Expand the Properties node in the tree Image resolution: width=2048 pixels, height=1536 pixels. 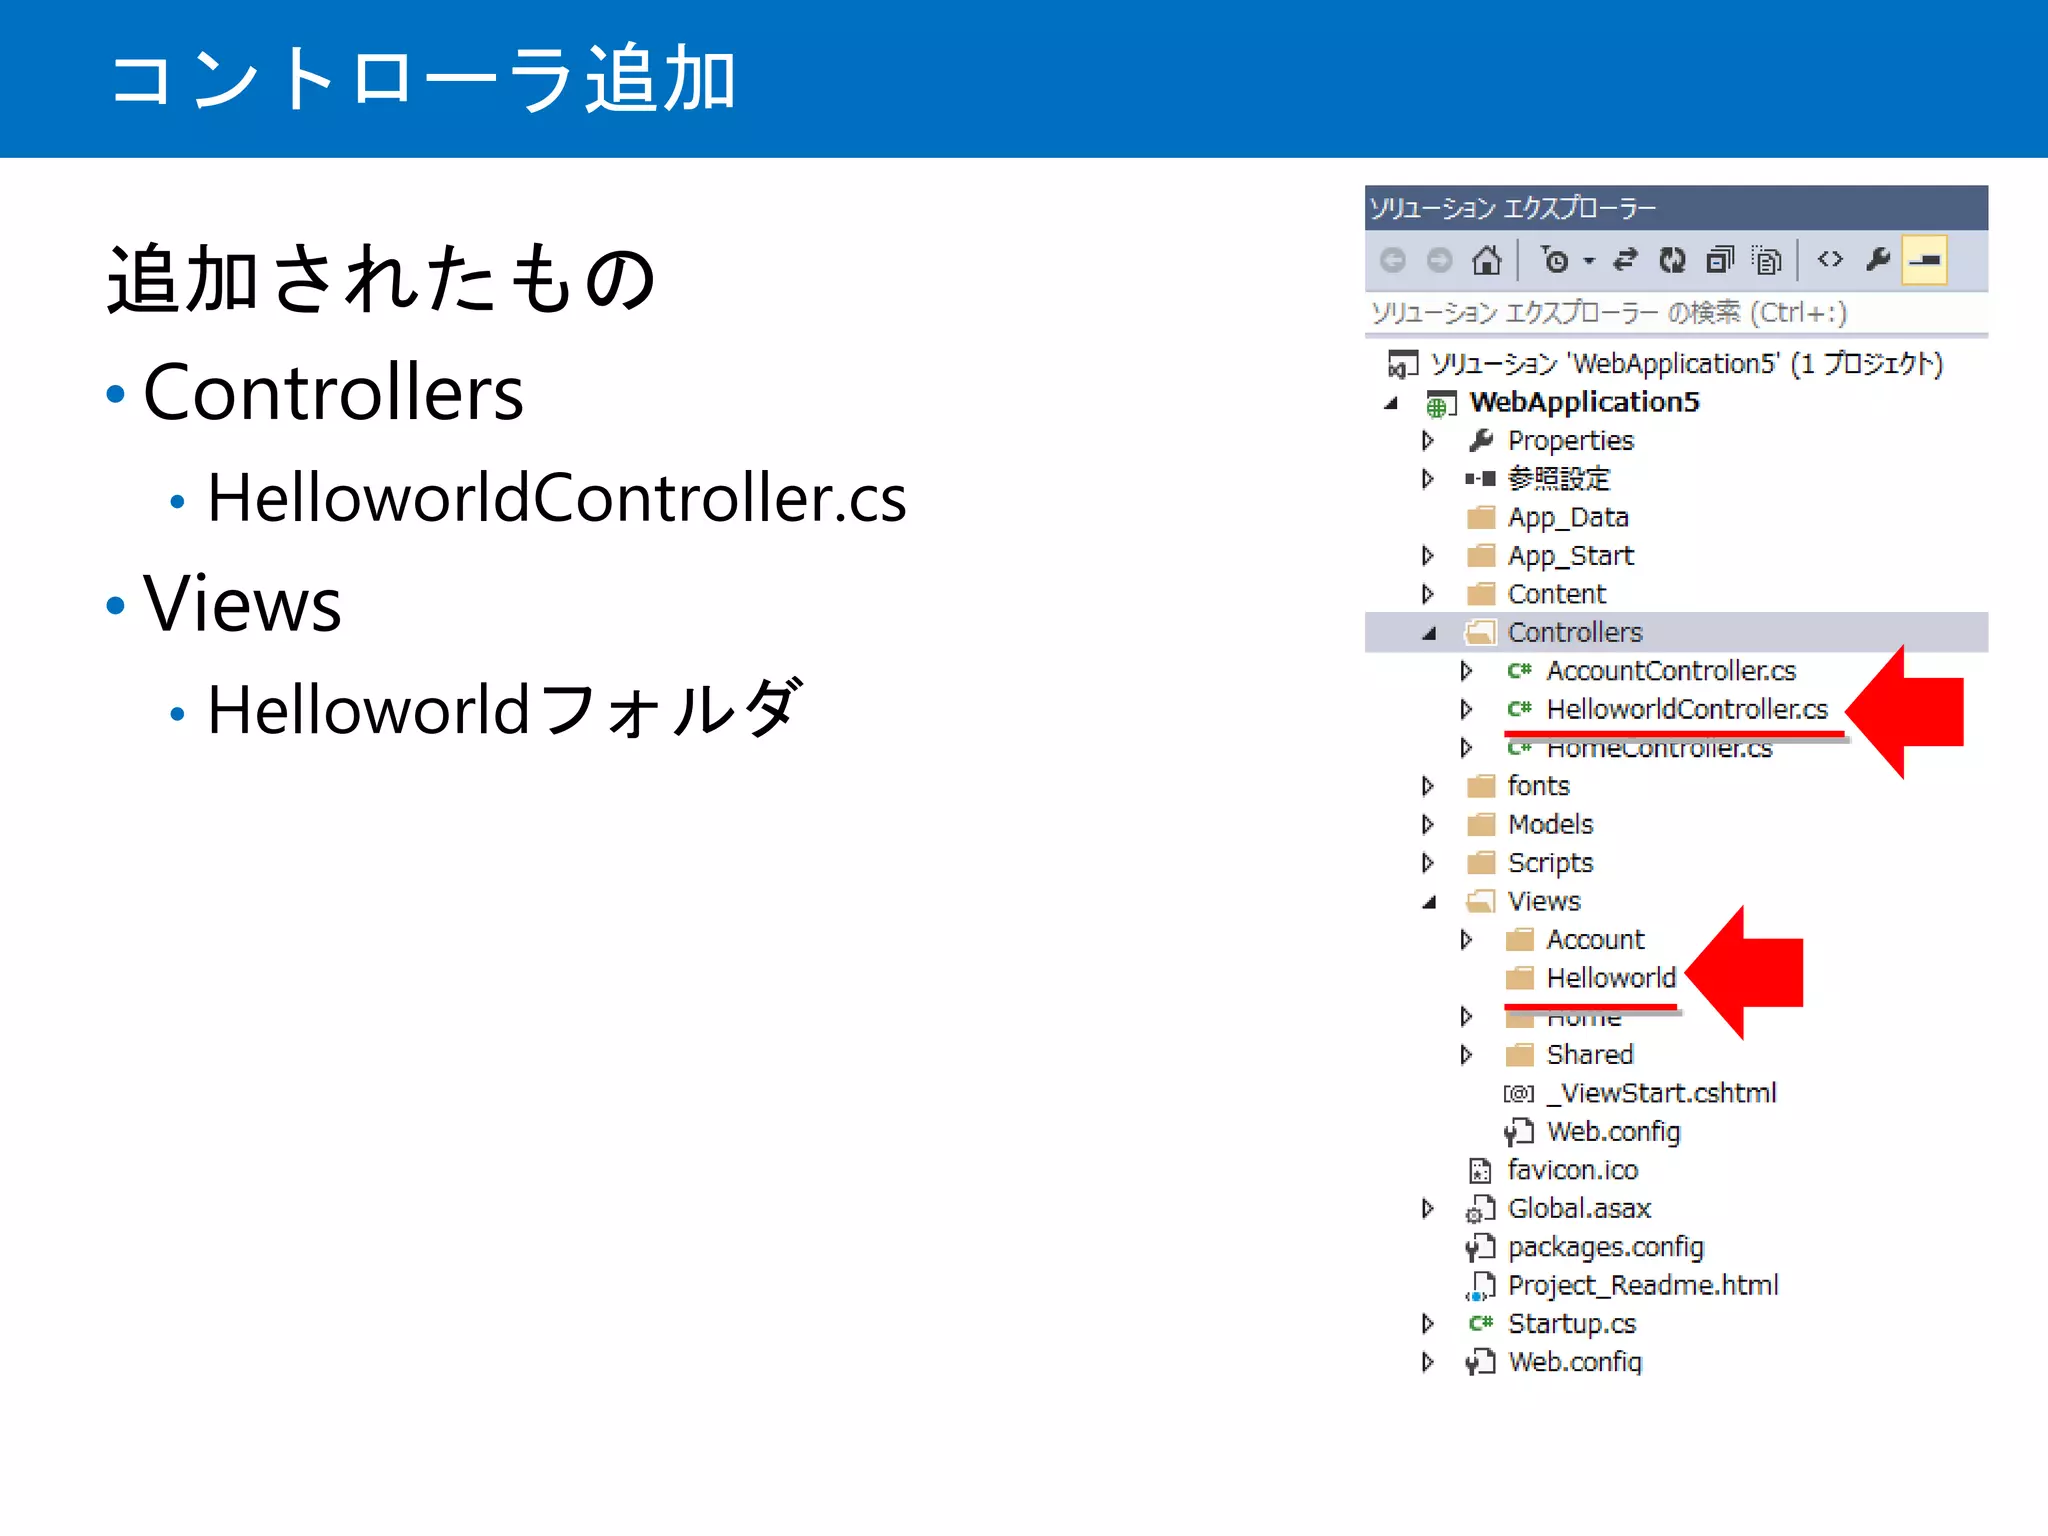[x=1428, y=440]
